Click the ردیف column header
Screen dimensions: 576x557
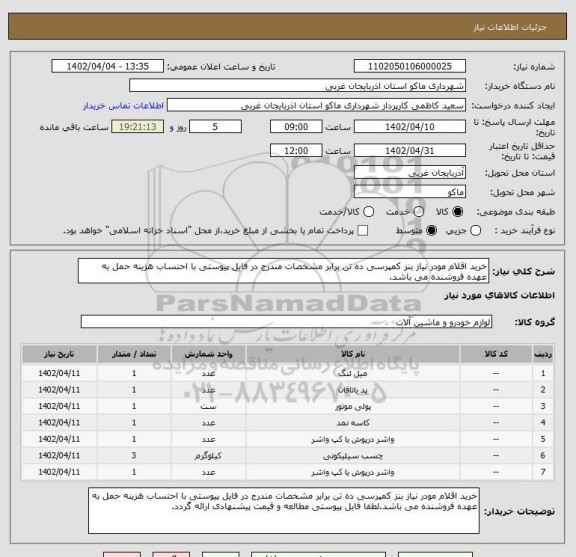[543, 354]
